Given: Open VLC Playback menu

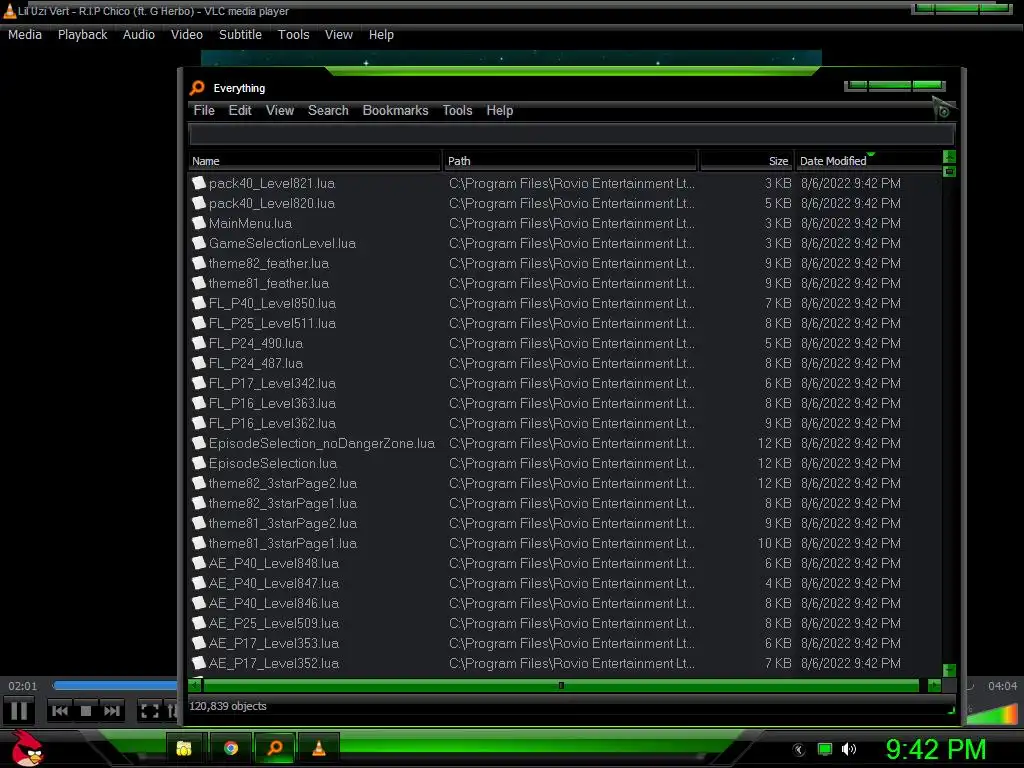Looking at the screenshot, I should 82,35.
